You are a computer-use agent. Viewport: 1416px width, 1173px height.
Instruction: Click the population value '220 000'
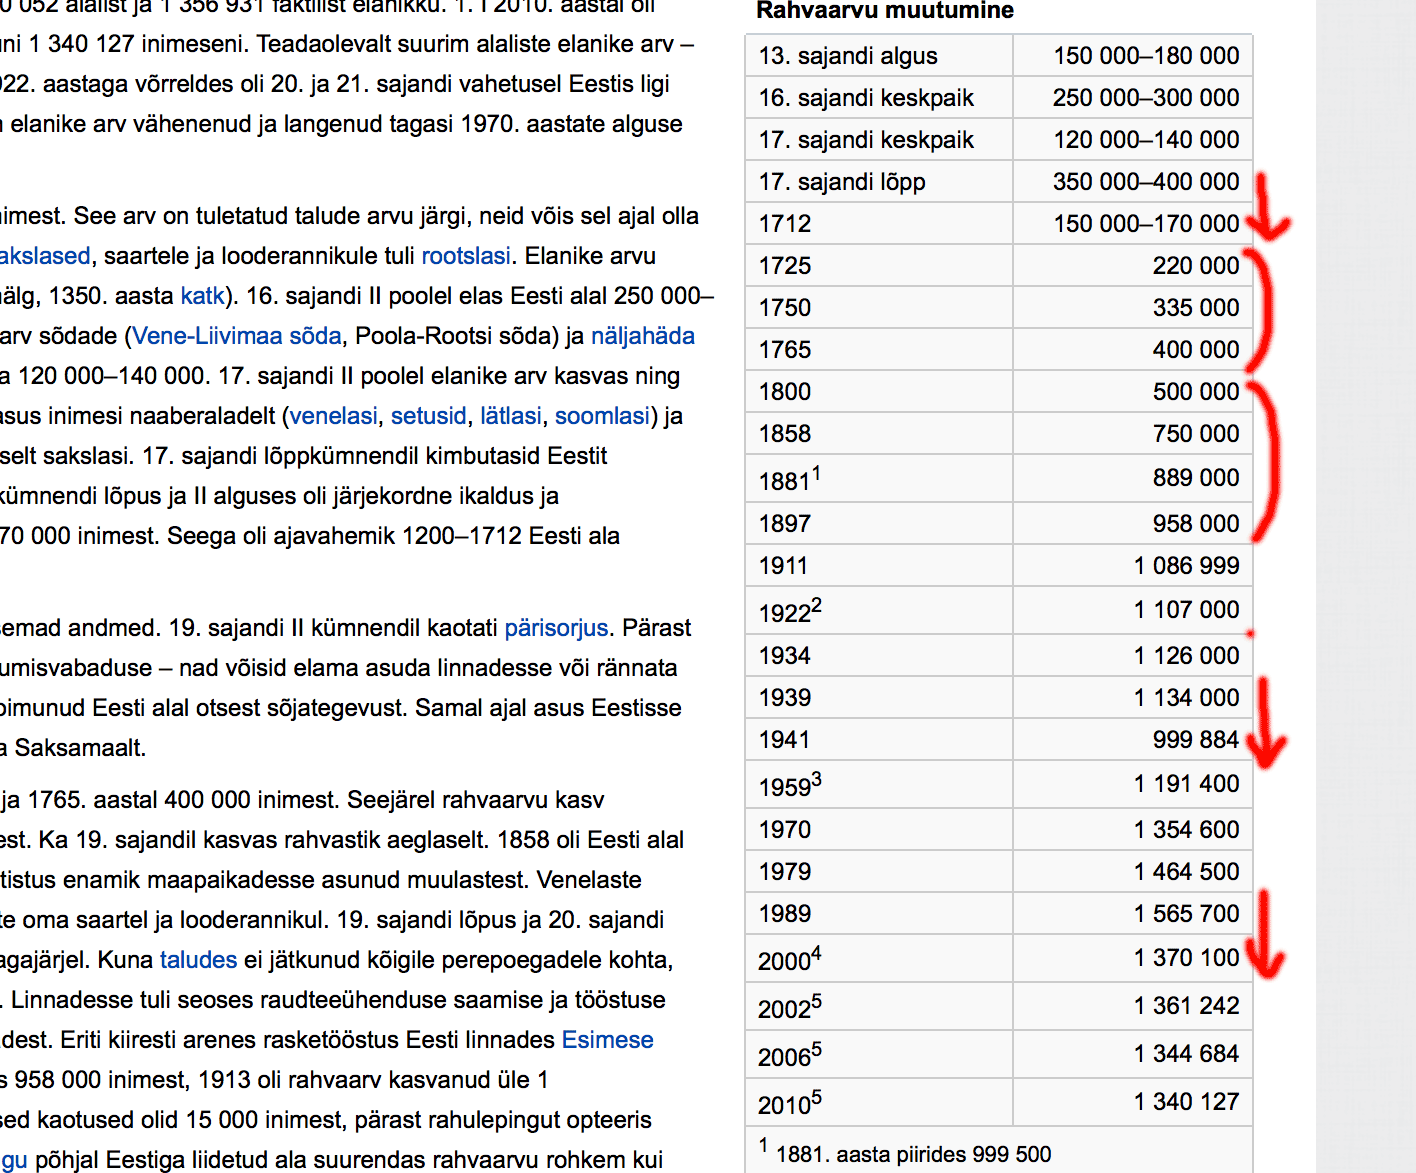click(x=1196, y=266)
